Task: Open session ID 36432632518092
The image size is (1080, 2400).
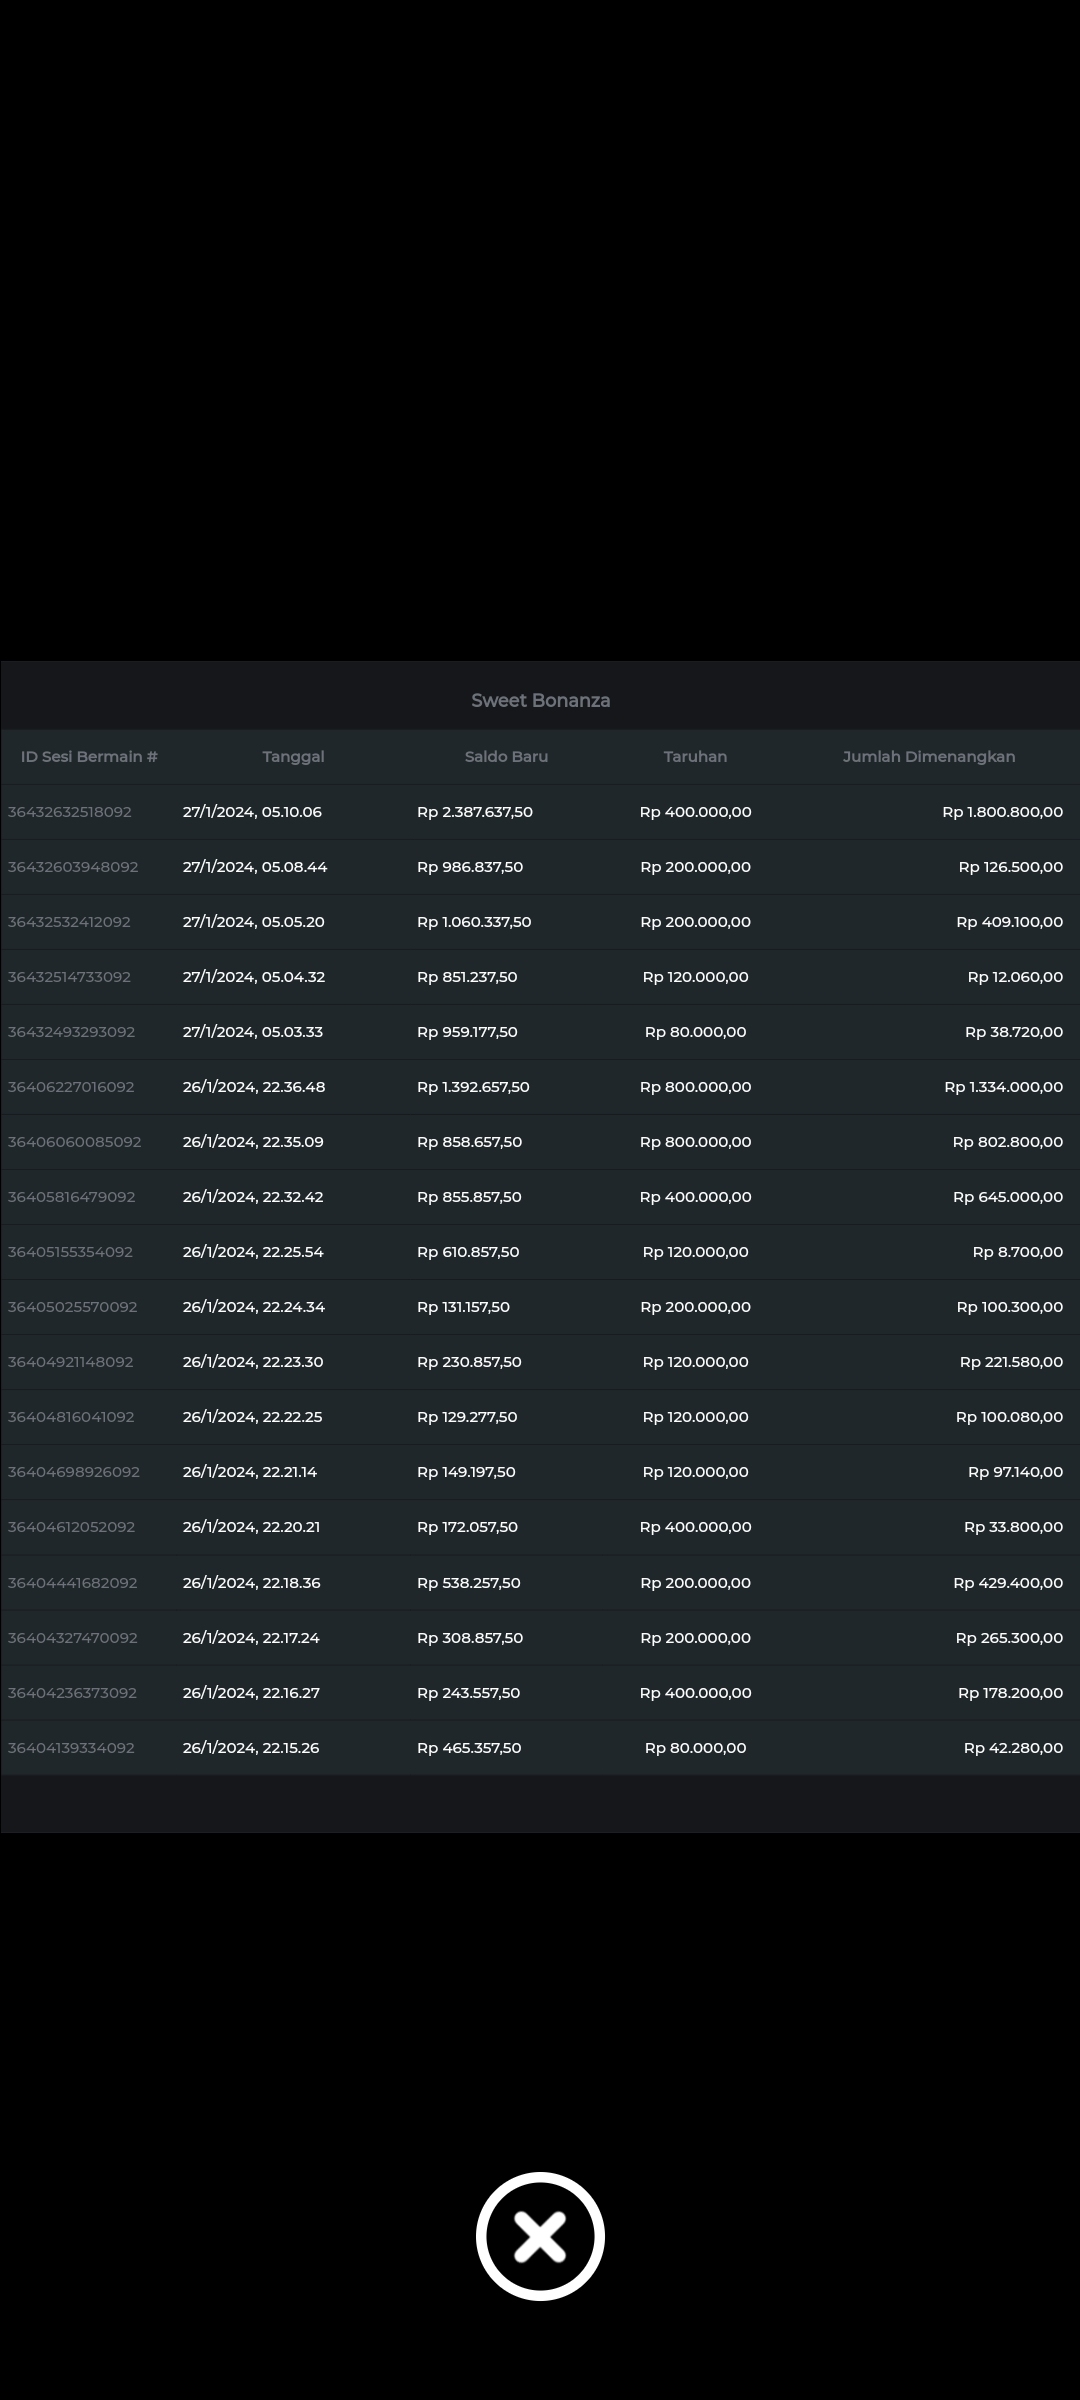Action: (70, 812)
